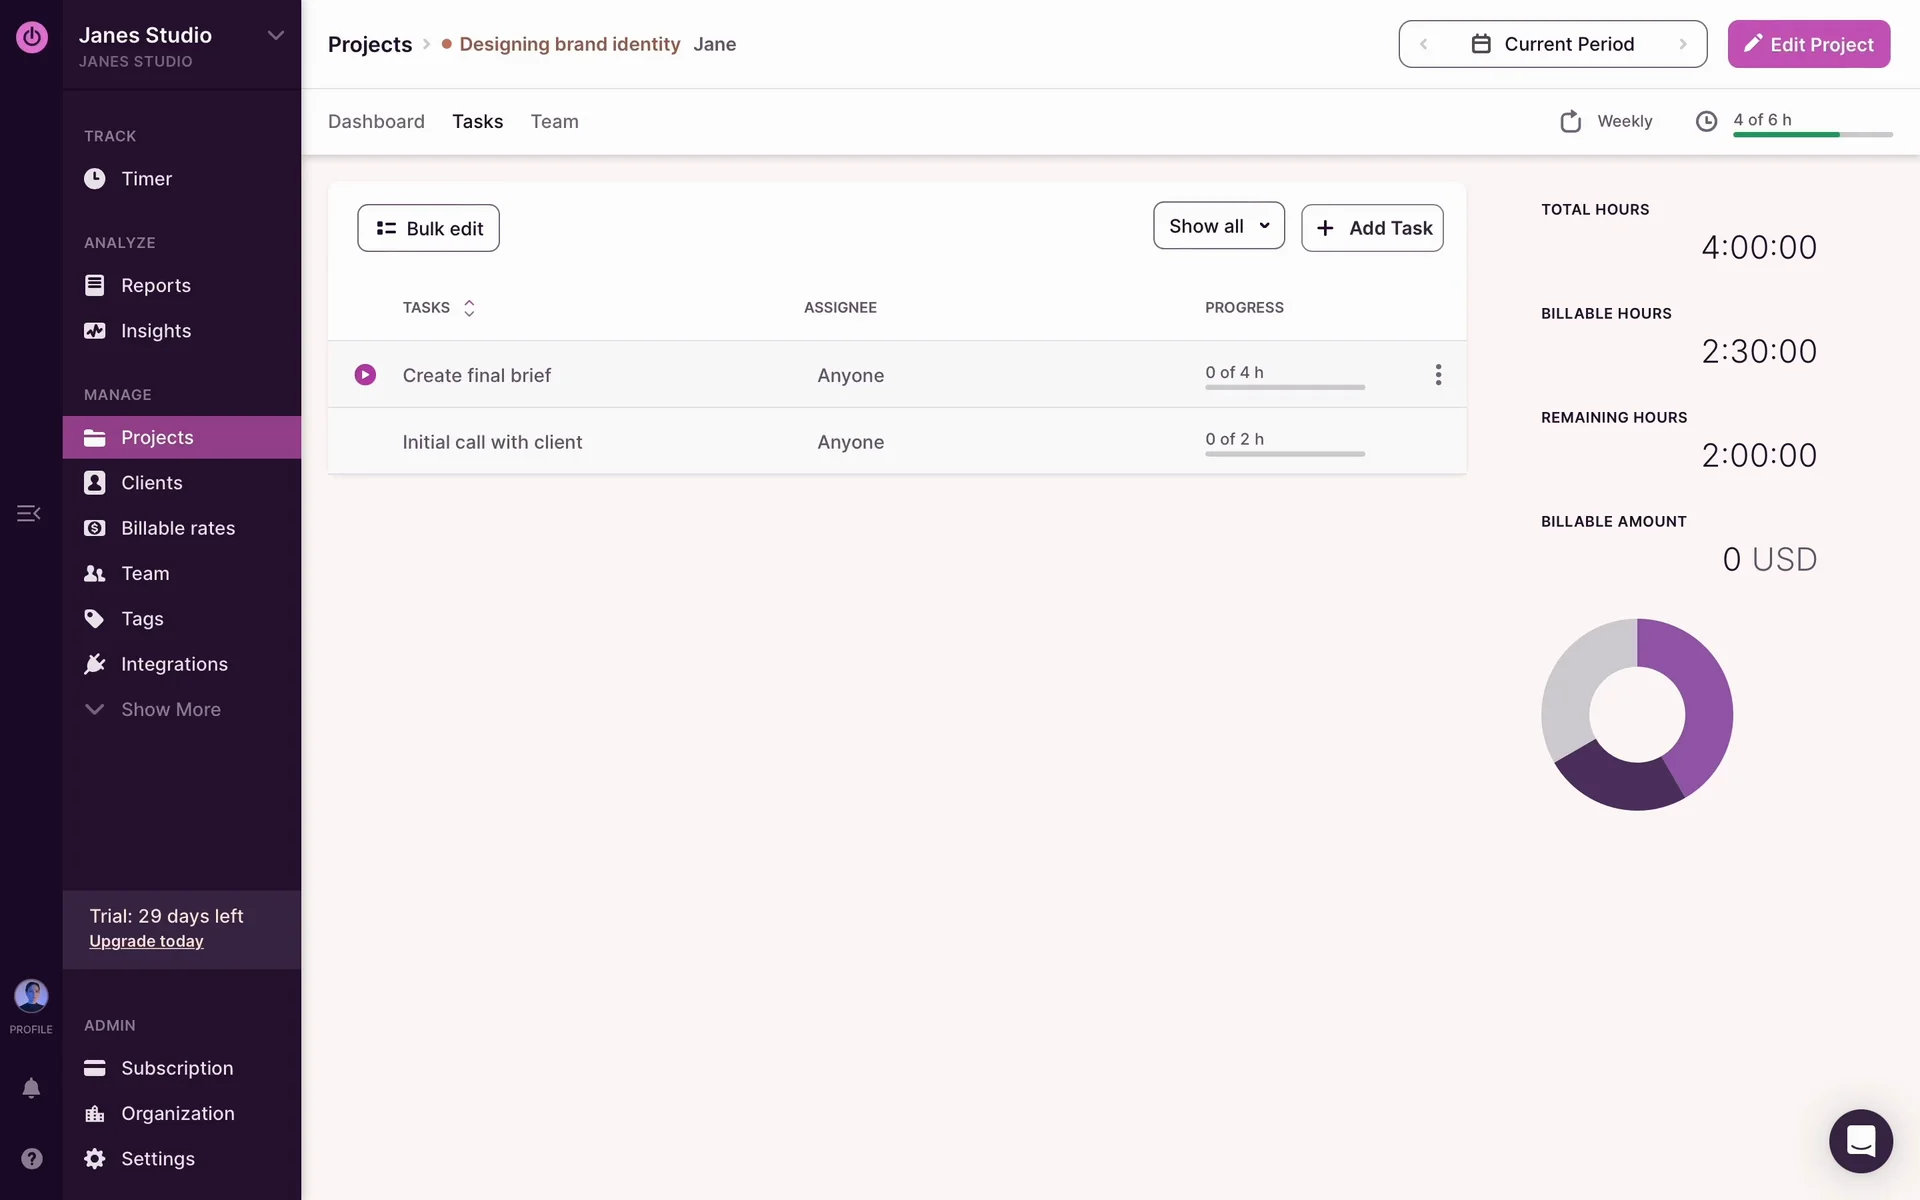Start timer for Create final brief task
The width and height of the screenshot is (1920, 1200).
point(365,375)
